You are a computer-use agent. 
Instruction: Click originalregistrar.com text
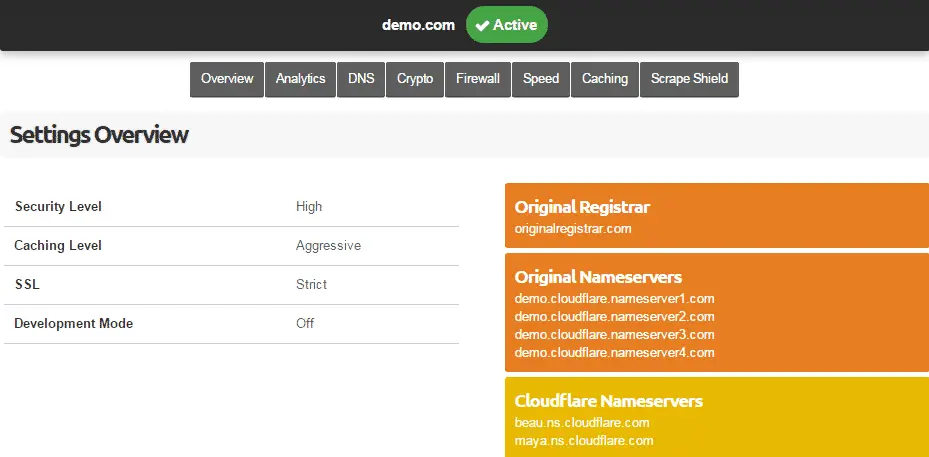point(573,228)
